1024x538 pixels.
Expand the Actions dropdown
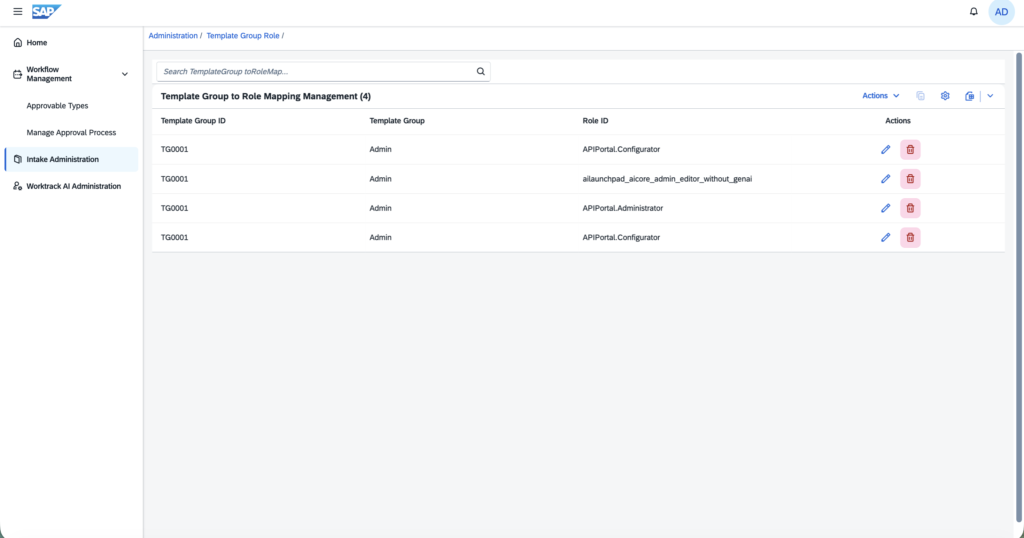tap(880, 96)
